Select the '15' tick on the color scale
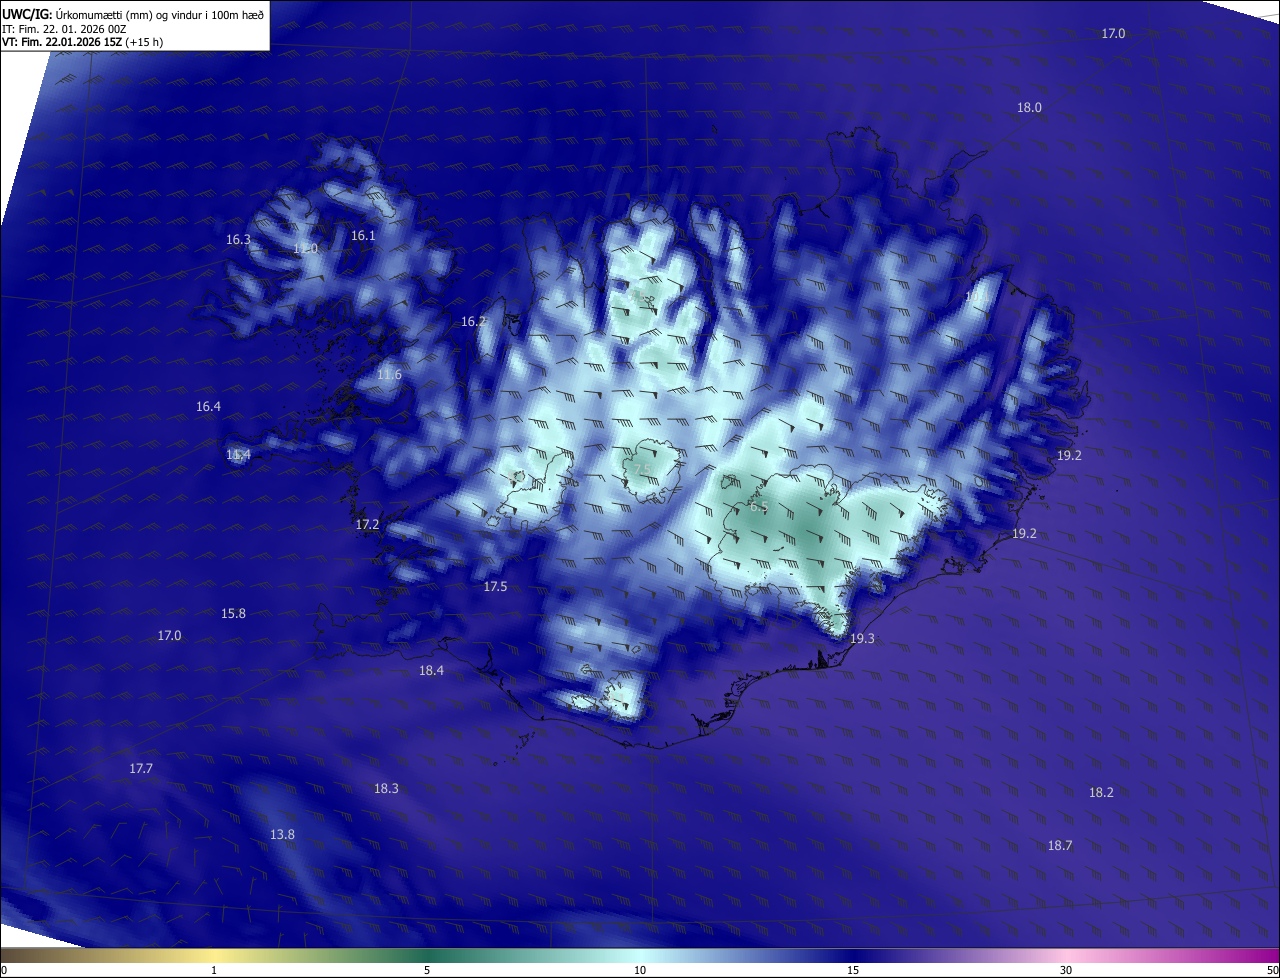Screen dimensions: 1280x978 point(853,970)
